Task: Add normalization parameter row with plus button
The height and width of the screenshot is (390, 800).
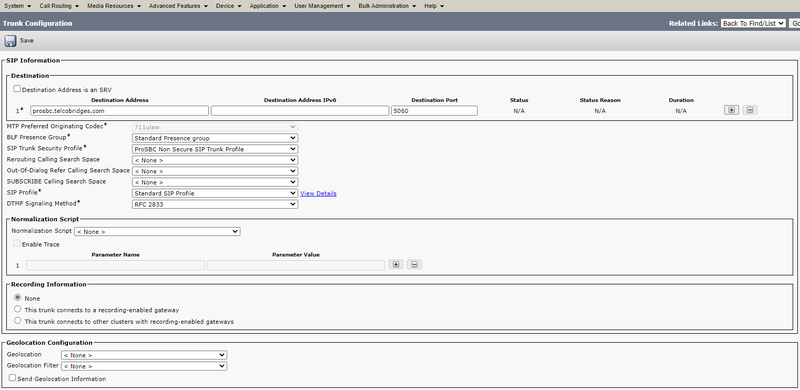Action: (395, 264)
